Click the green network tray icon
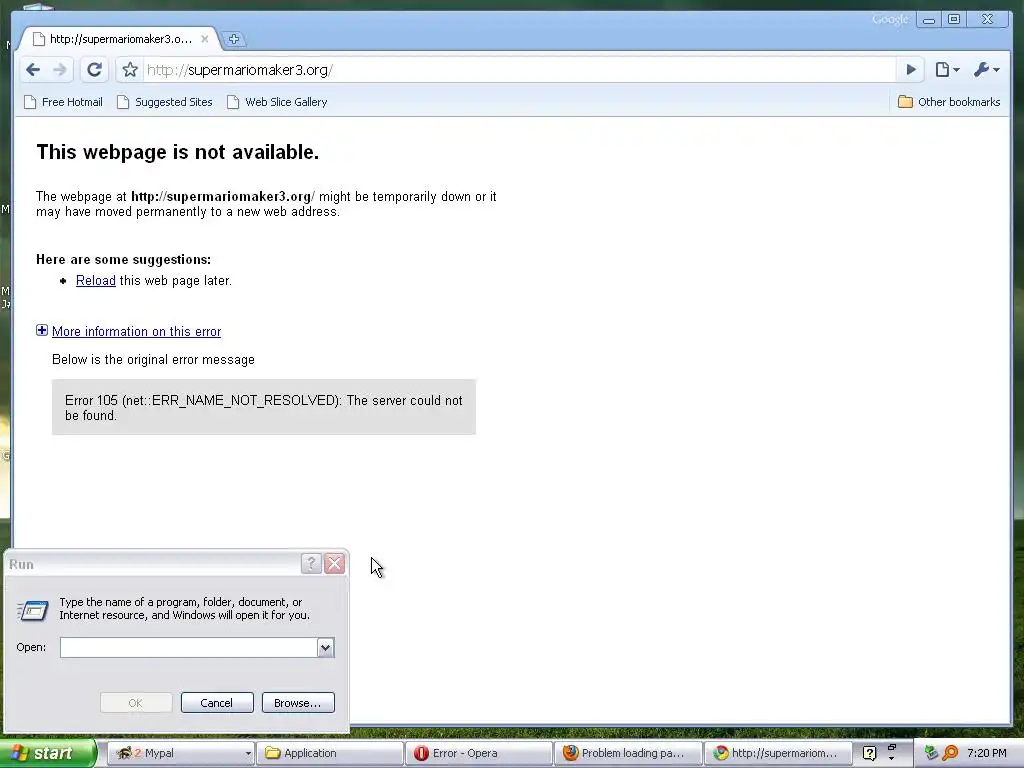The height and width of the screenshot is (768, 1024). pos(931,753)
